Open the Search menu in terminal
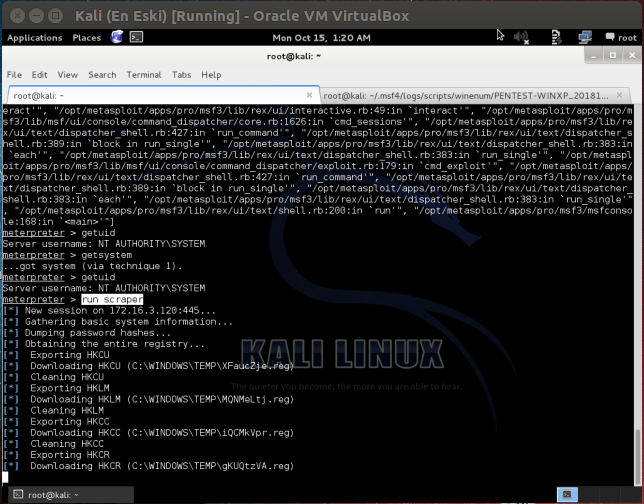 click(102, 75)
